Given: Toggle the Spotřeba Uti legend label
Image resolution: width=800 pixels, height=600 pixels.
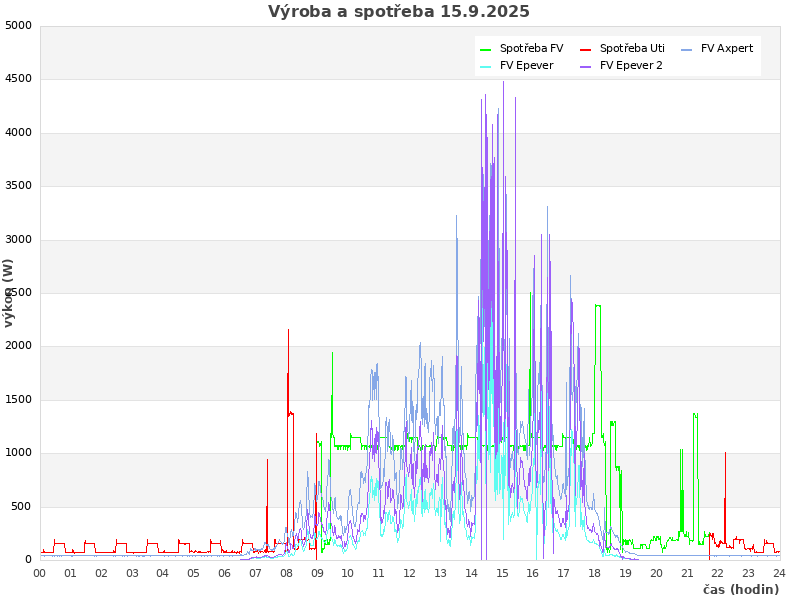Looking at the screenshot, I should click(632, 48).
